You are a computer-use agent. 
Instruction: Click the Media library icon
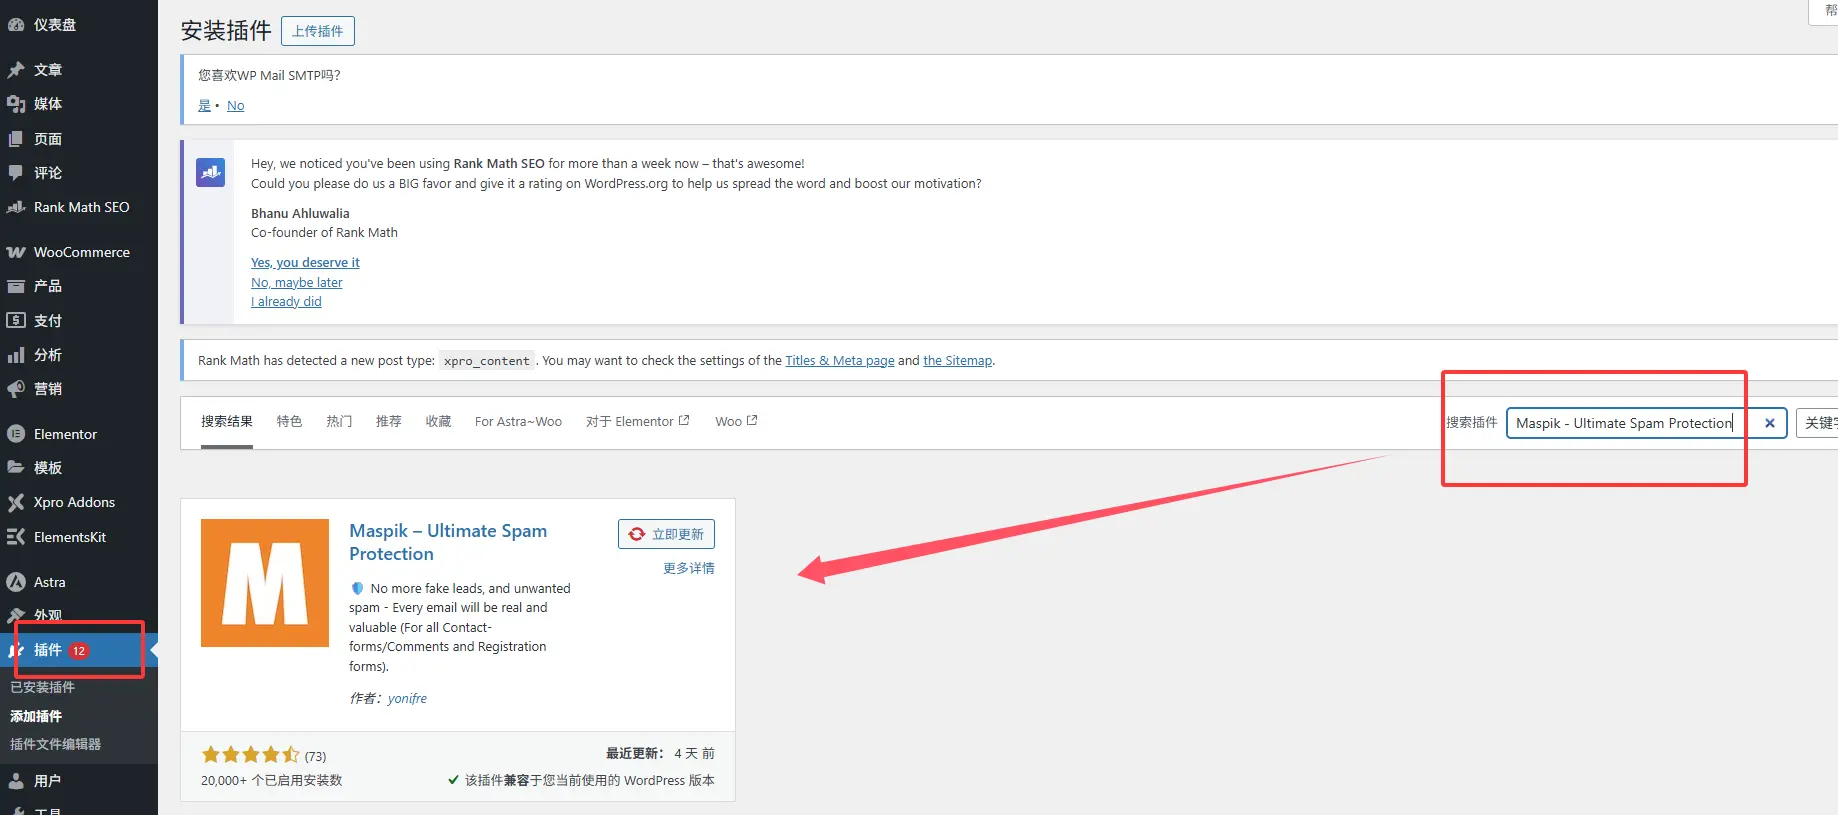pyautogui.click(x=16, y=104)
